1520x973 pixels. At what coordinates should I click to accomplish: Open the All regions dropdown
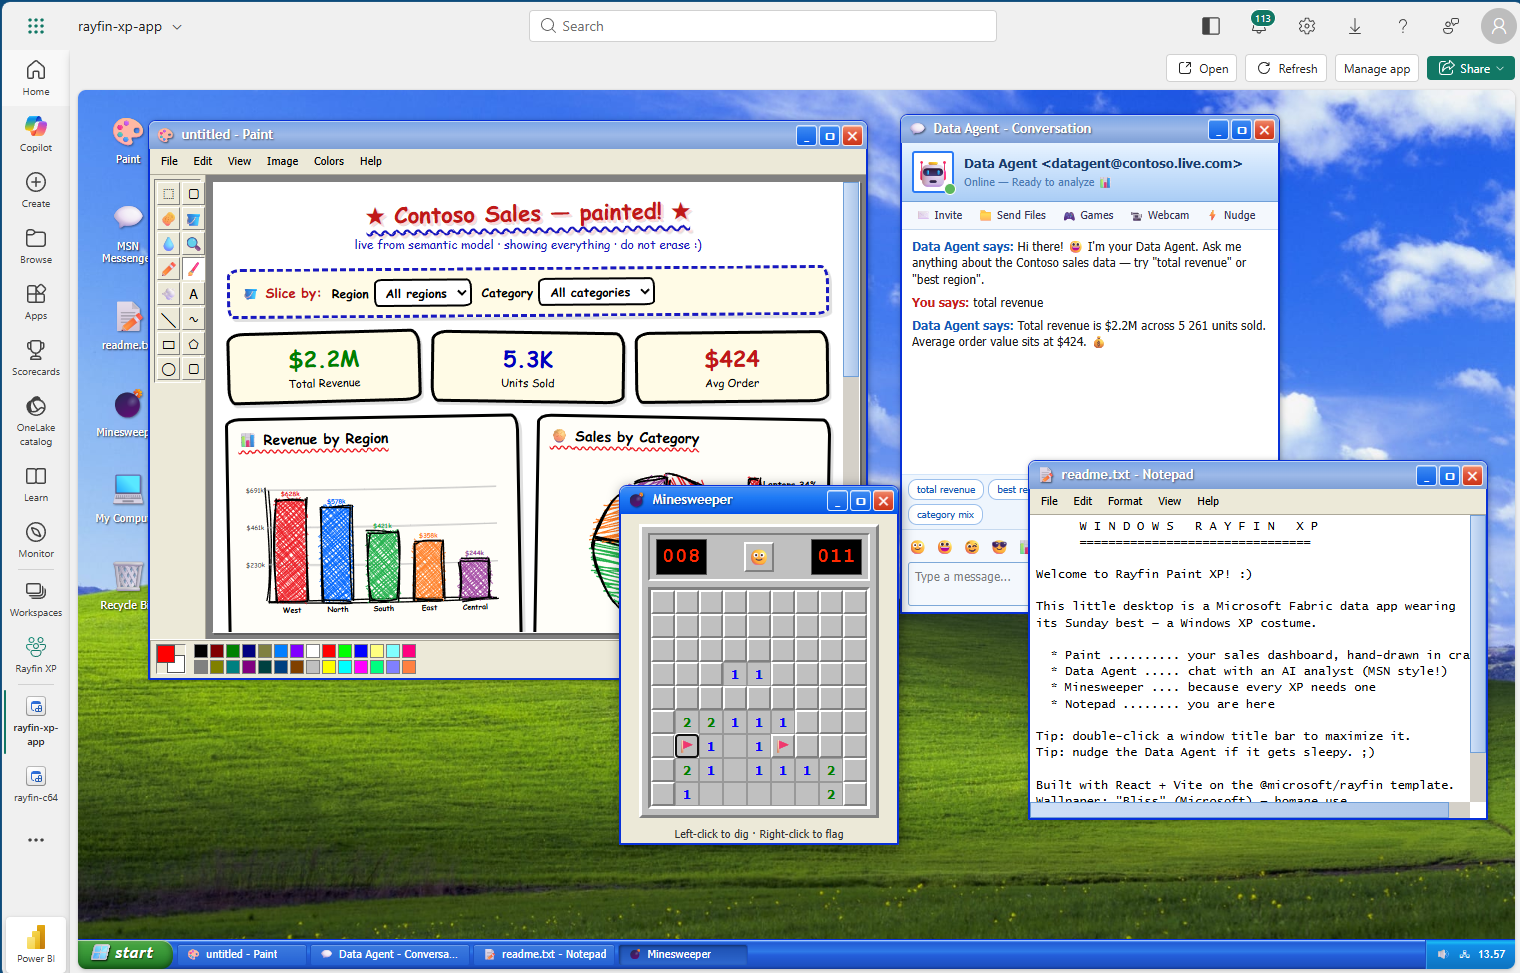click(423, 293)
